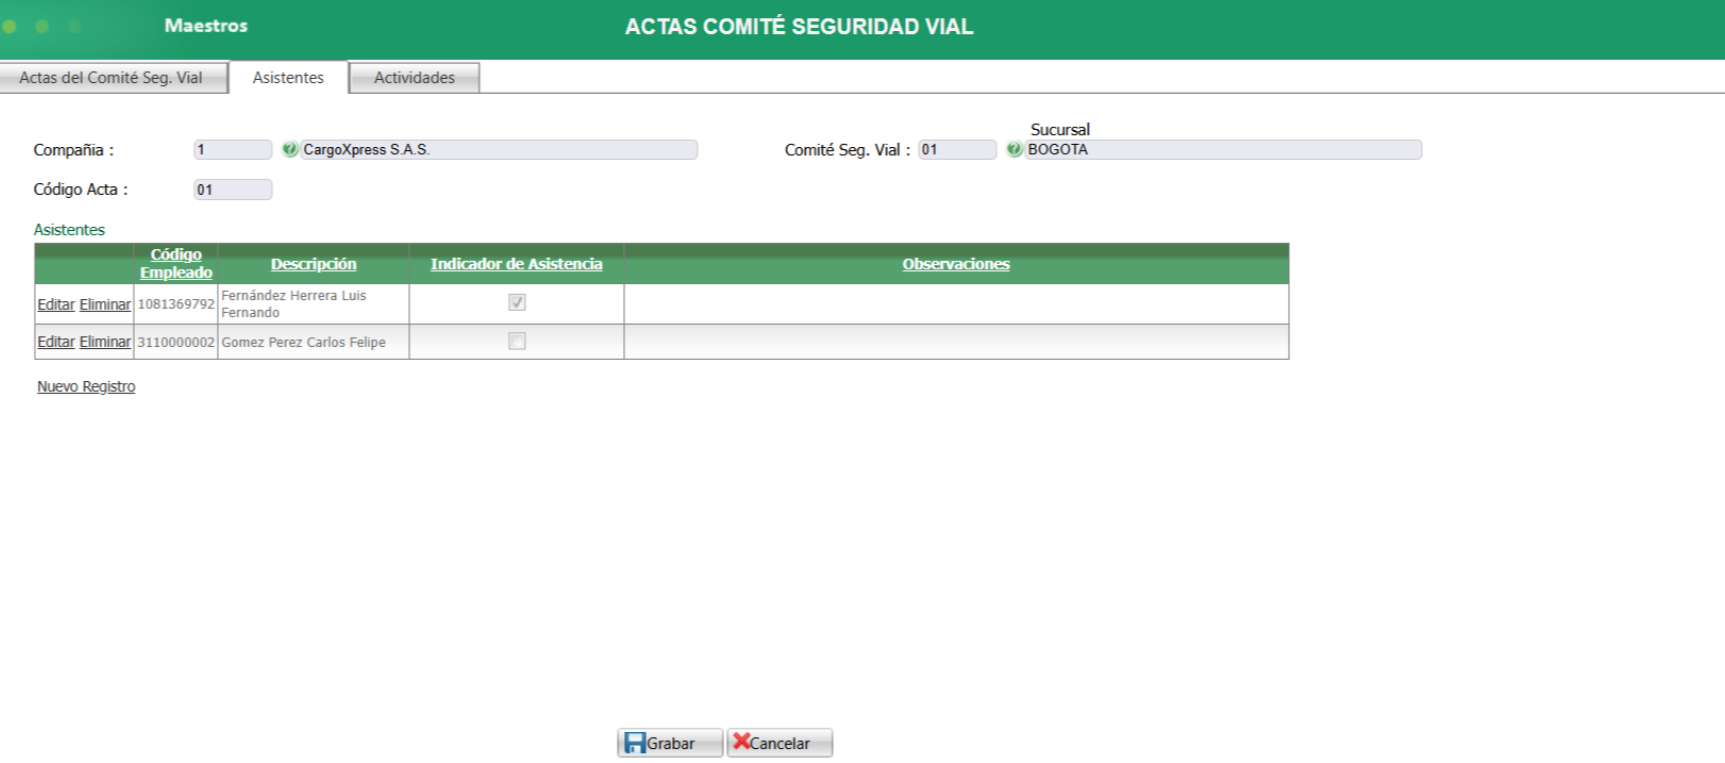Click the Código Acta field showing 01

coord(232,190)
